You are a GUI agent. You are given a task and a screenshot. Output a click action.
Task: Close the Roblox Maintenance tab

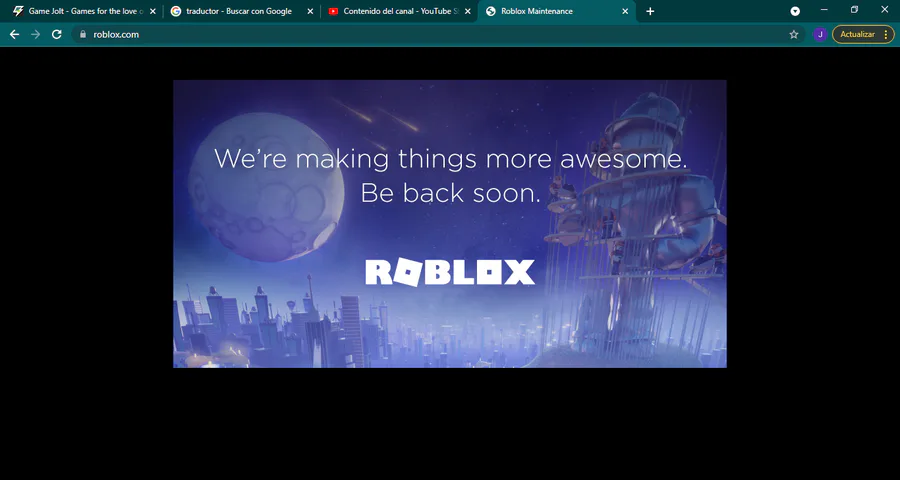[x=625, y=11]
